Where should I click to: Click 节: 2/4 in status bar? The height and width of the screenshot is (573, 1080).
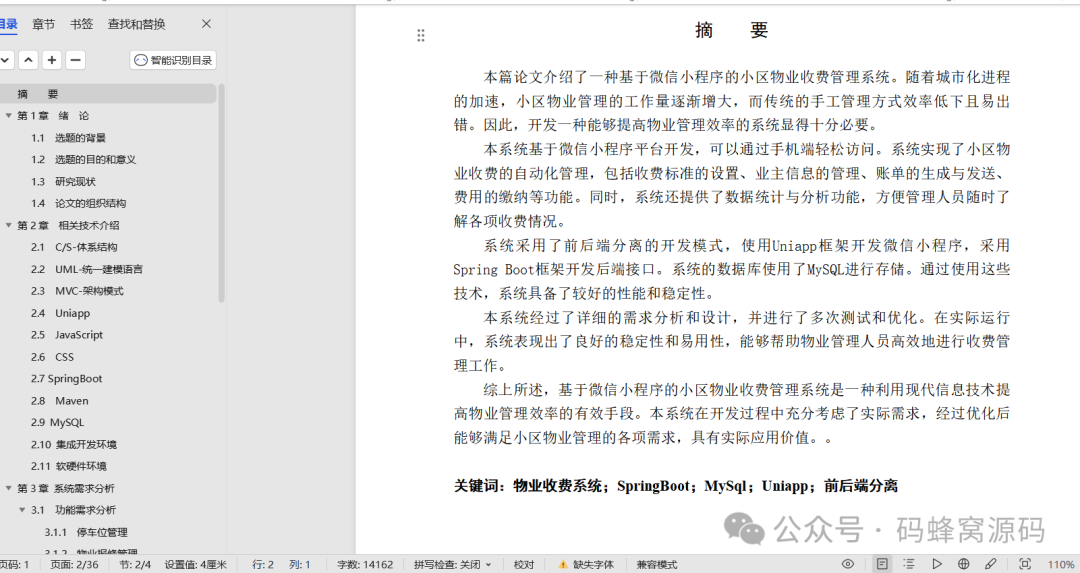(135, 565)
